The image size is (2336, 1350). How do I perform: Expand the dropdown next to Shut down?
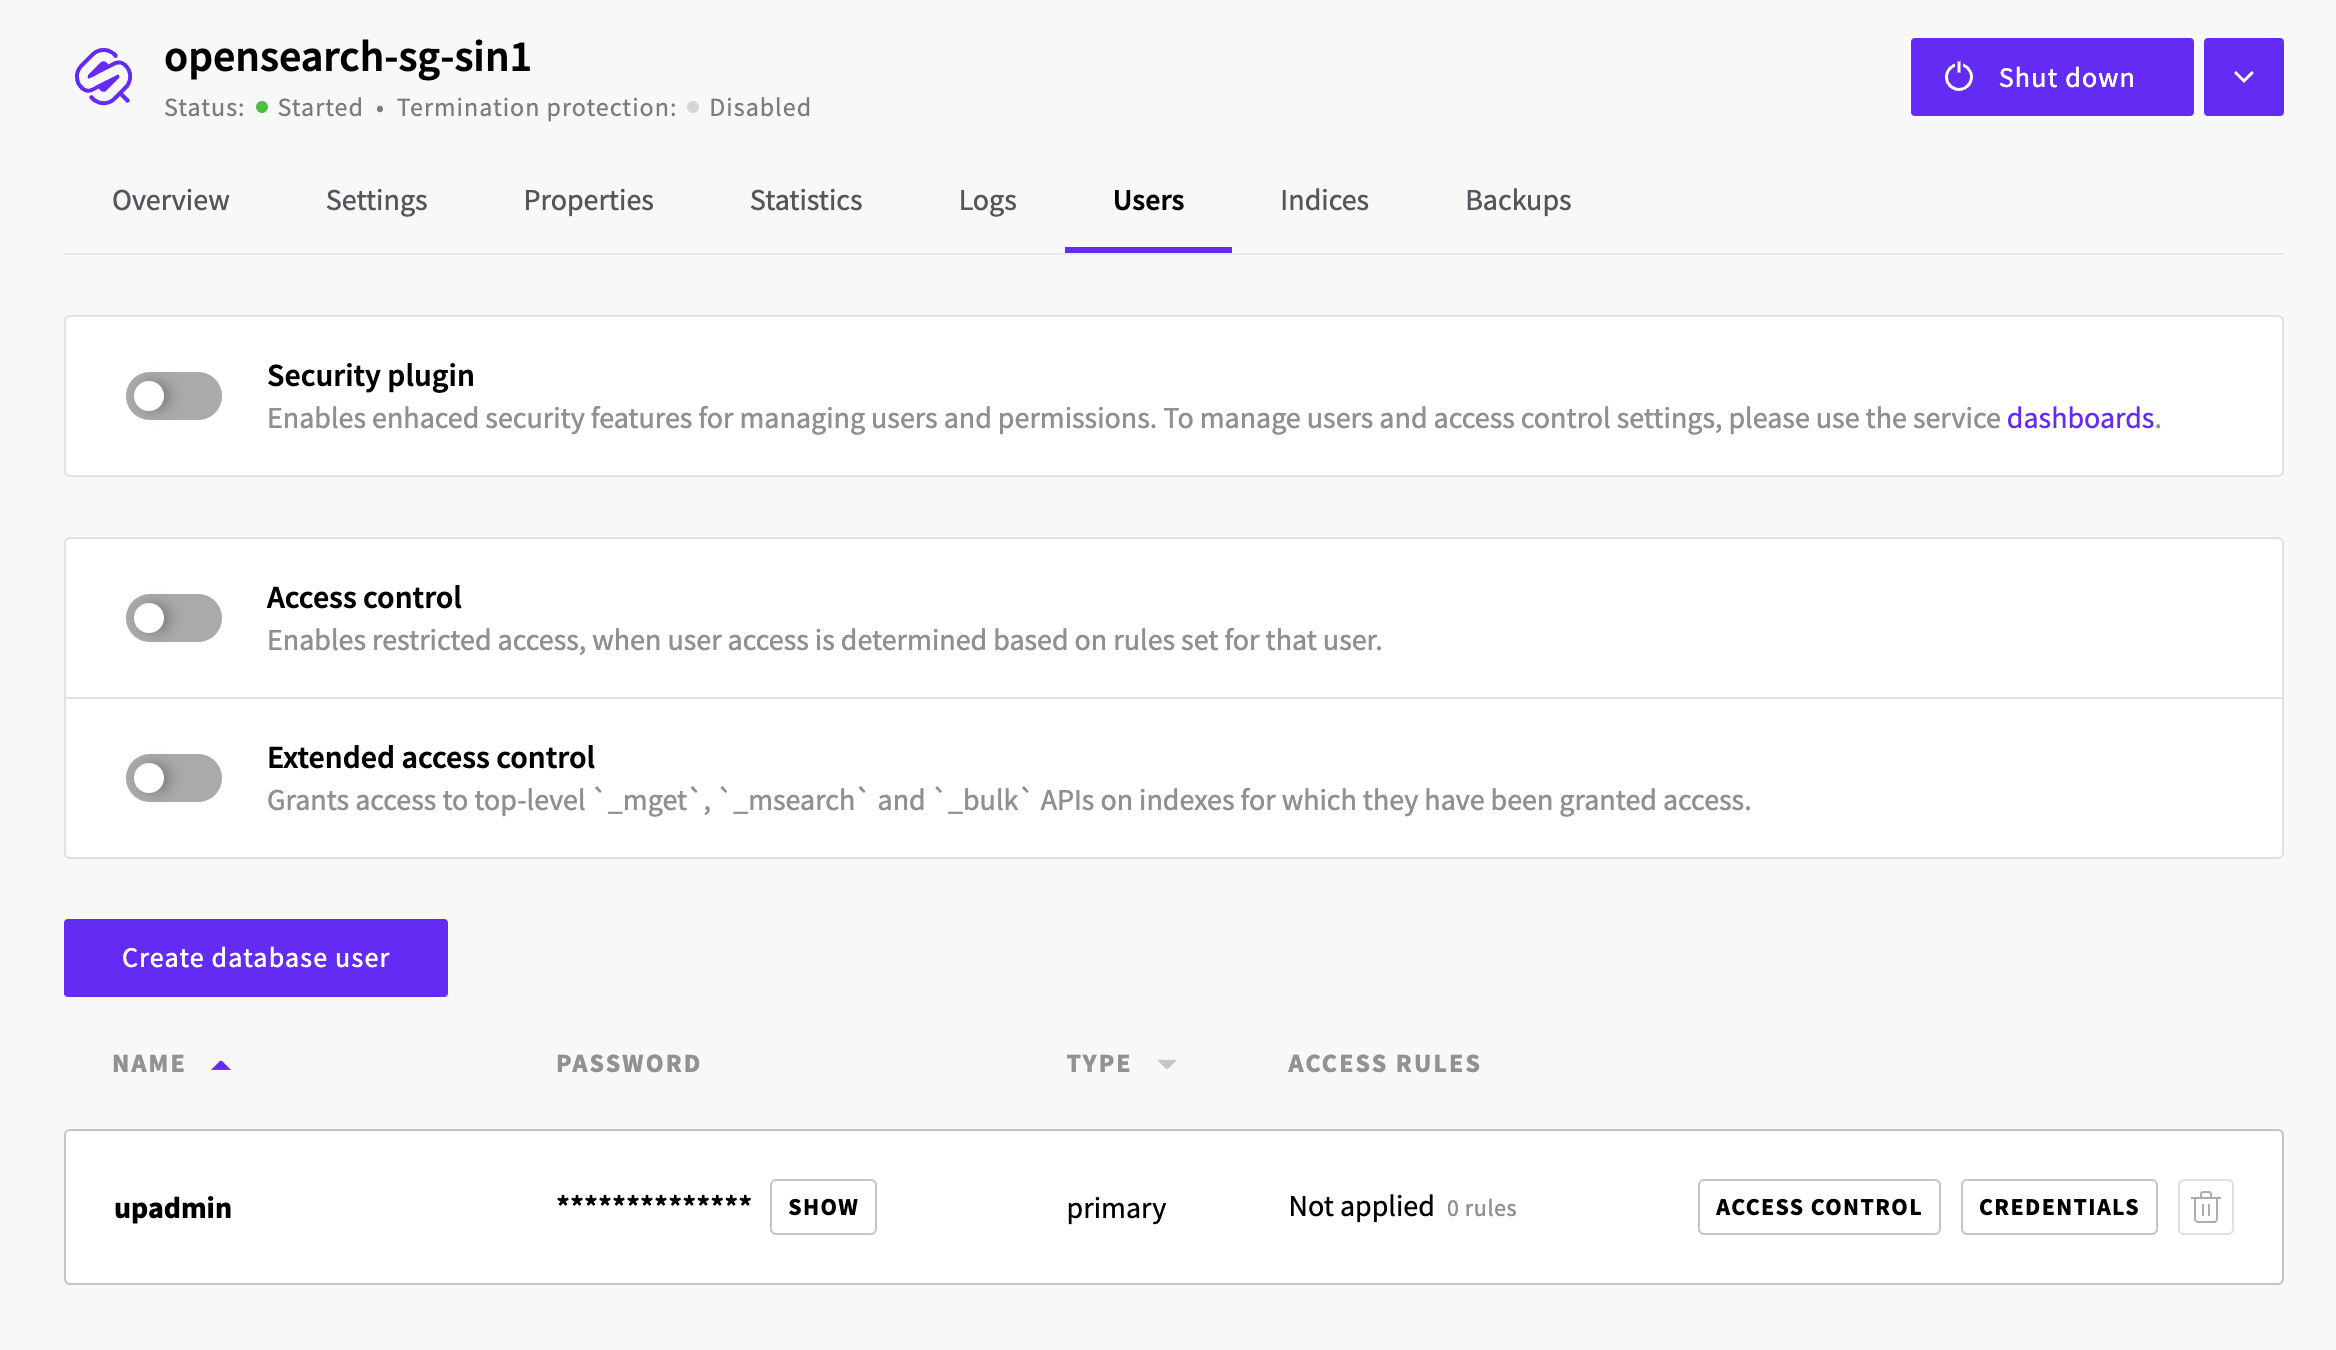[x=2243, y=77]
